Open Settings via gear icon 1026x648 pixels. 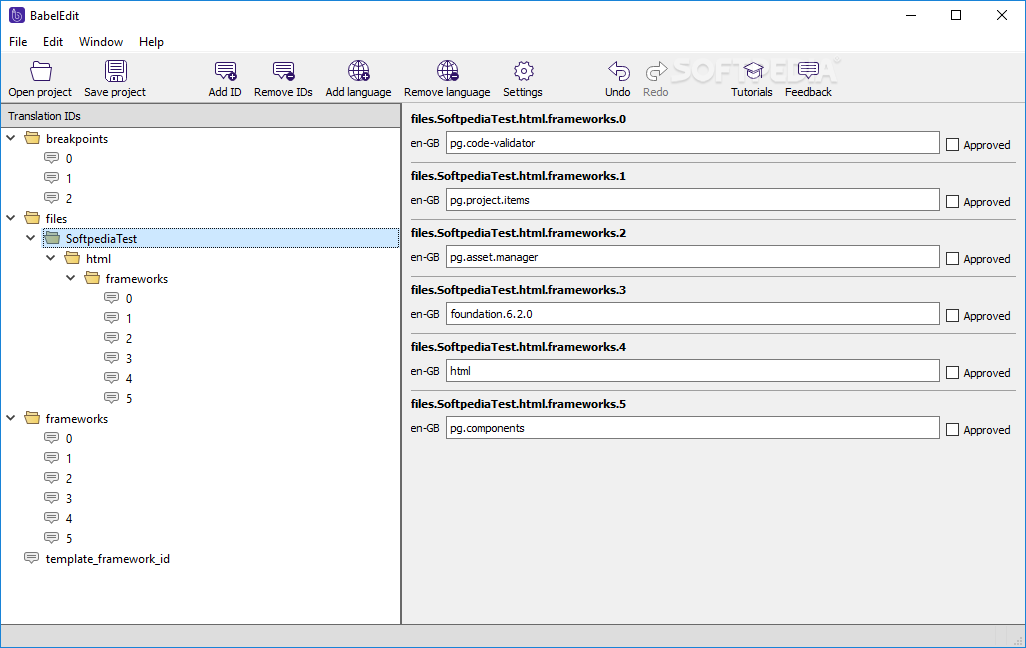pos(523,71)
